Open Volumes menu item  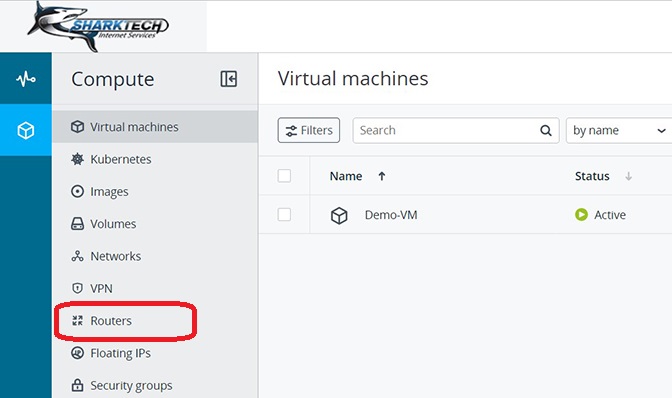pos(155,224)
